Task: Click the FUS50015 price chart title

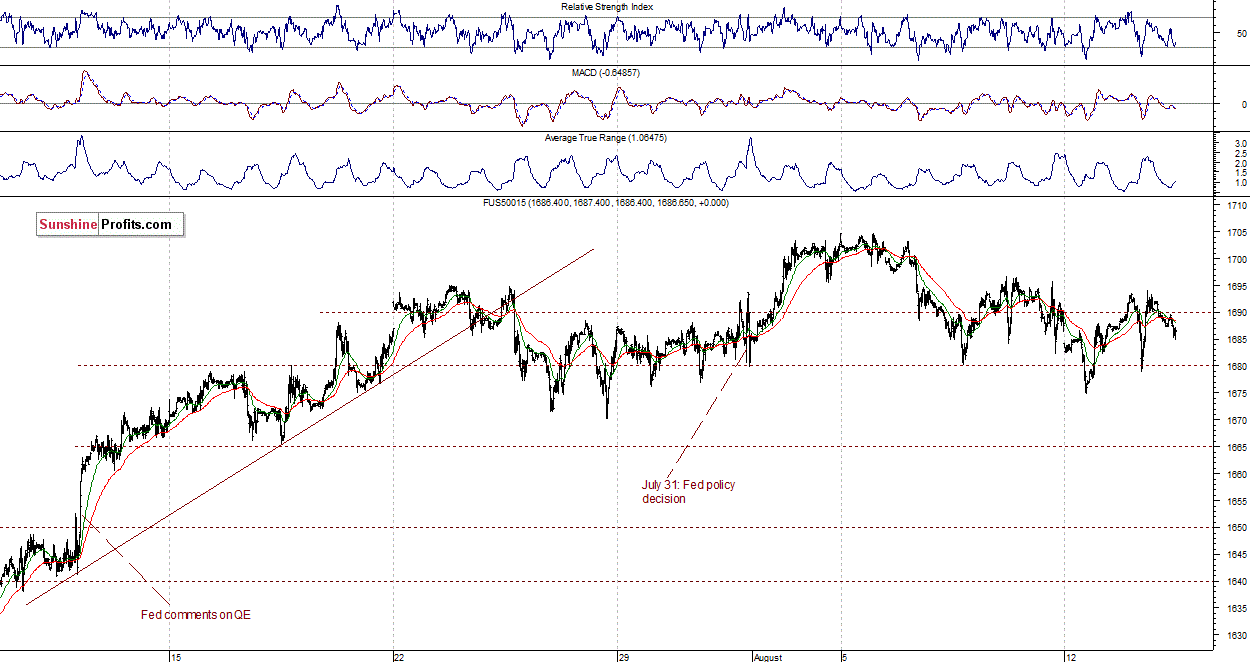Action: [605, 203]
